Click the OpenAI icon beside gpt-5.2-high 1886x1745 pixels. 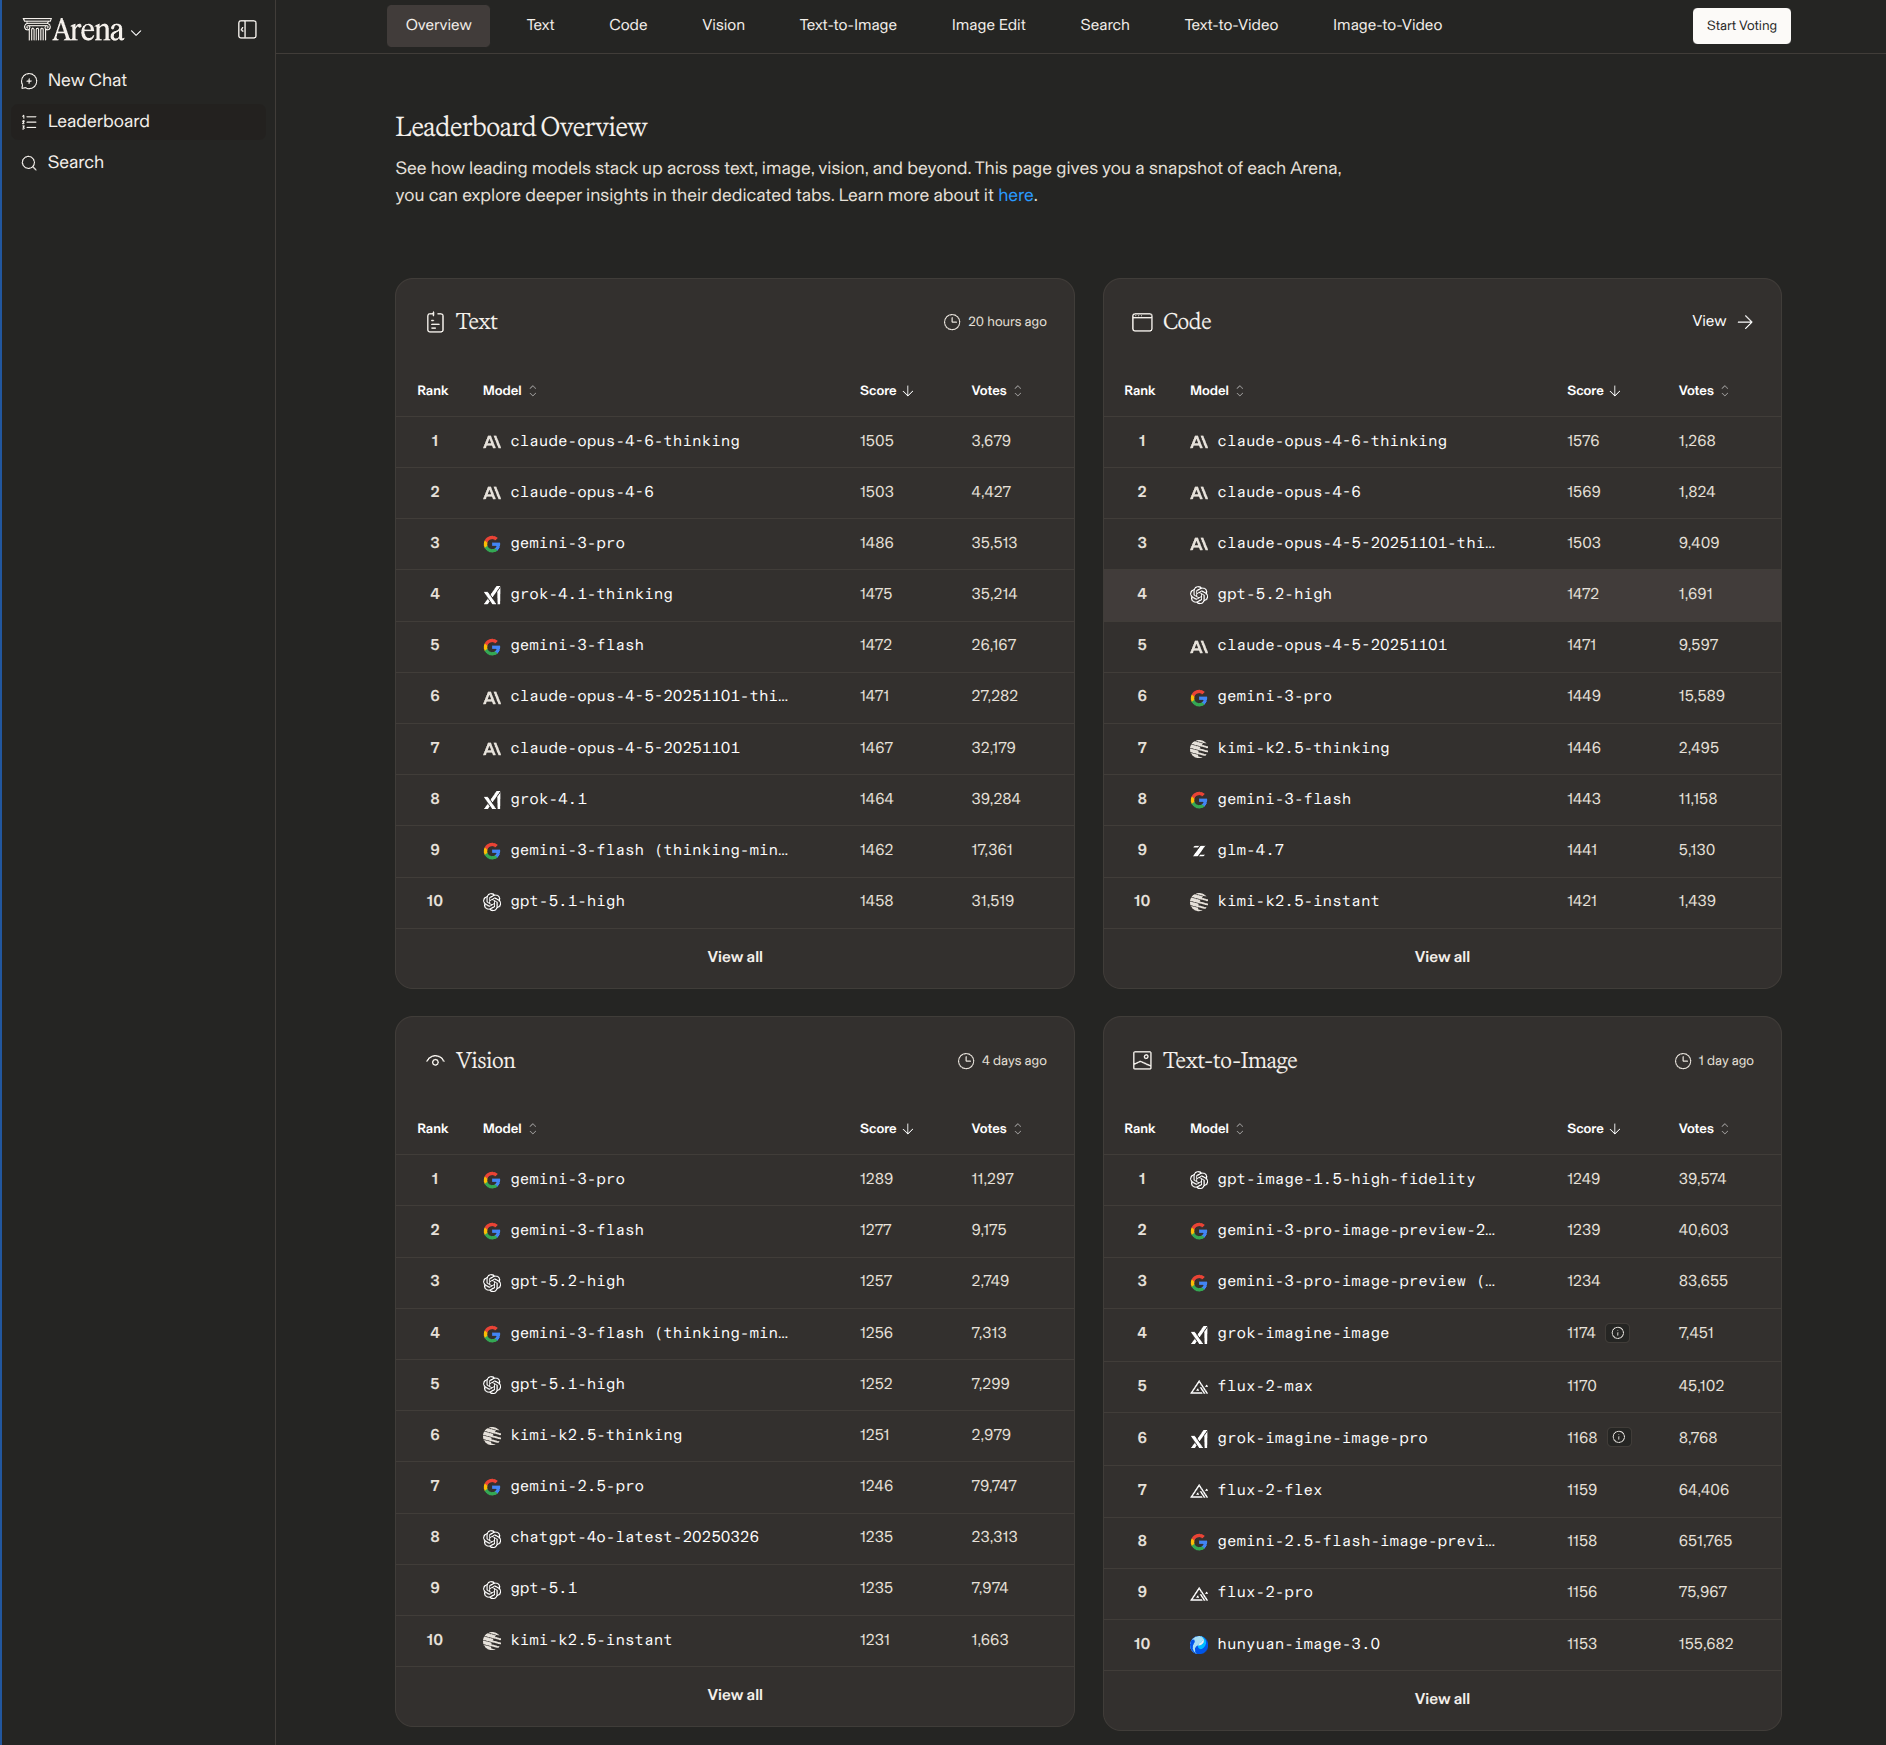coord(1199,594)
